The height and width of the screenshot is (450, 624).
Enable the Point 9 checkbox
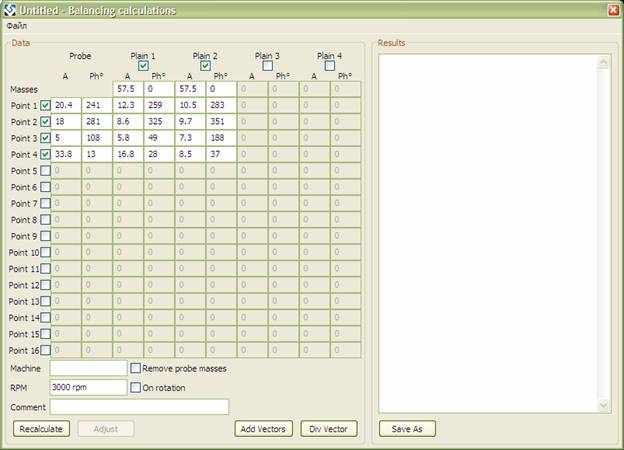pyautogui.click(x=45, y=236)
